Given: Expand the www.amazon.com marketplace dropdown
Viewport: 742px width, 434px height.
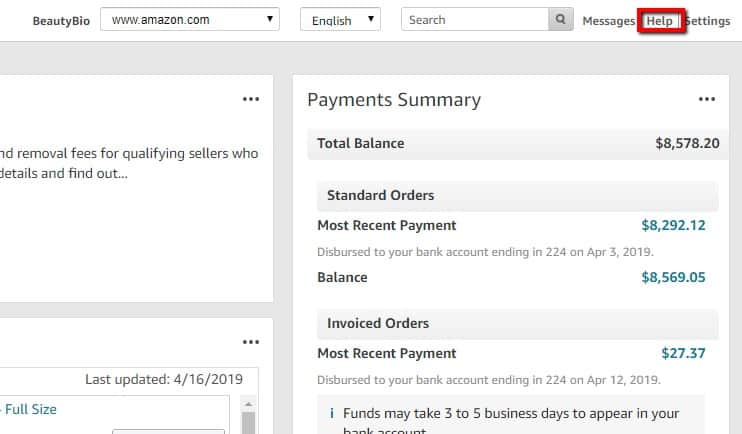Looking at the screenshot, I should [190, 19].
